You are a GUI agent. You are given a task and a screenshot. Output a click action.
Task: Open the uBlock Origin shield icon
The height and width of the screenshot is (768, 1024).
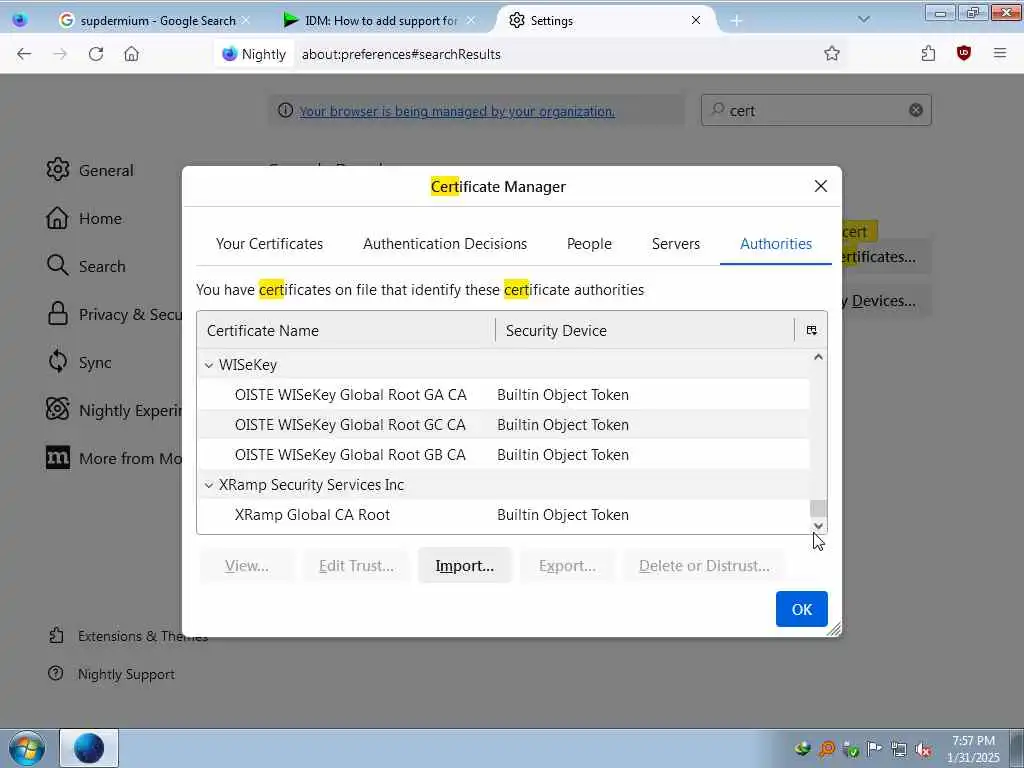tap(963, 54)
